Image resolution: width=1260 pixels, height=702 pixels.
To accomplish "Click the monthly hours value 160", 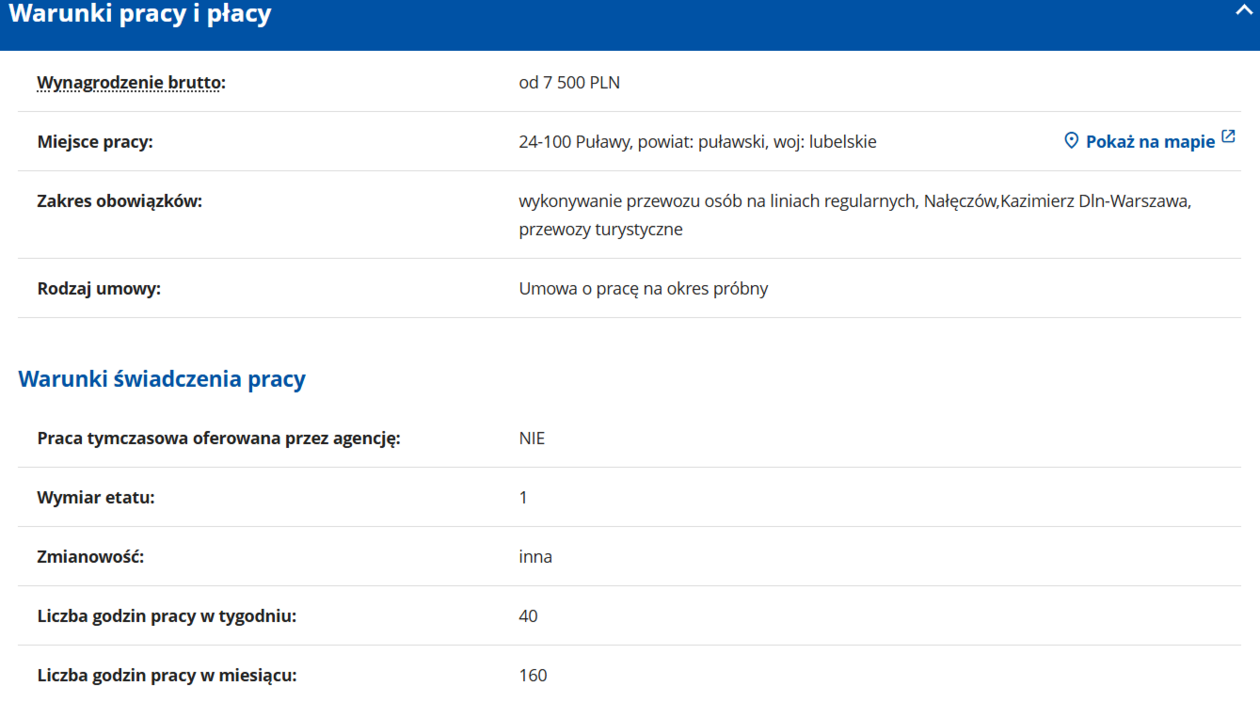I will click(533, 675).
